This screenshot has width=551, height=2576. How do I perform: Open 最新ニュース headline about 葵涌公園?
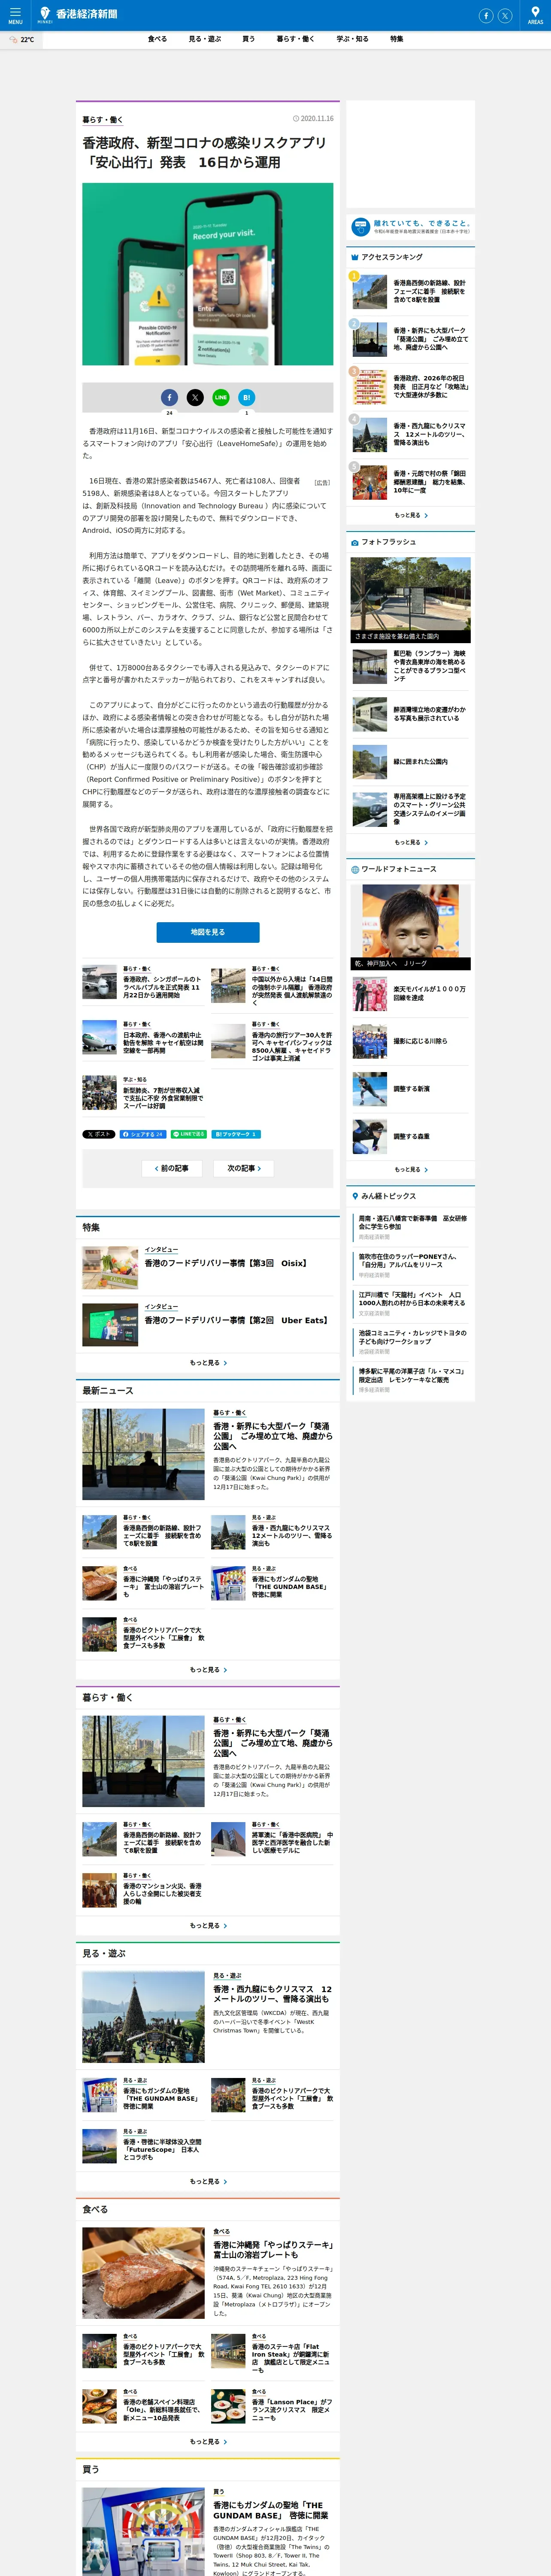coord(273,1436)
